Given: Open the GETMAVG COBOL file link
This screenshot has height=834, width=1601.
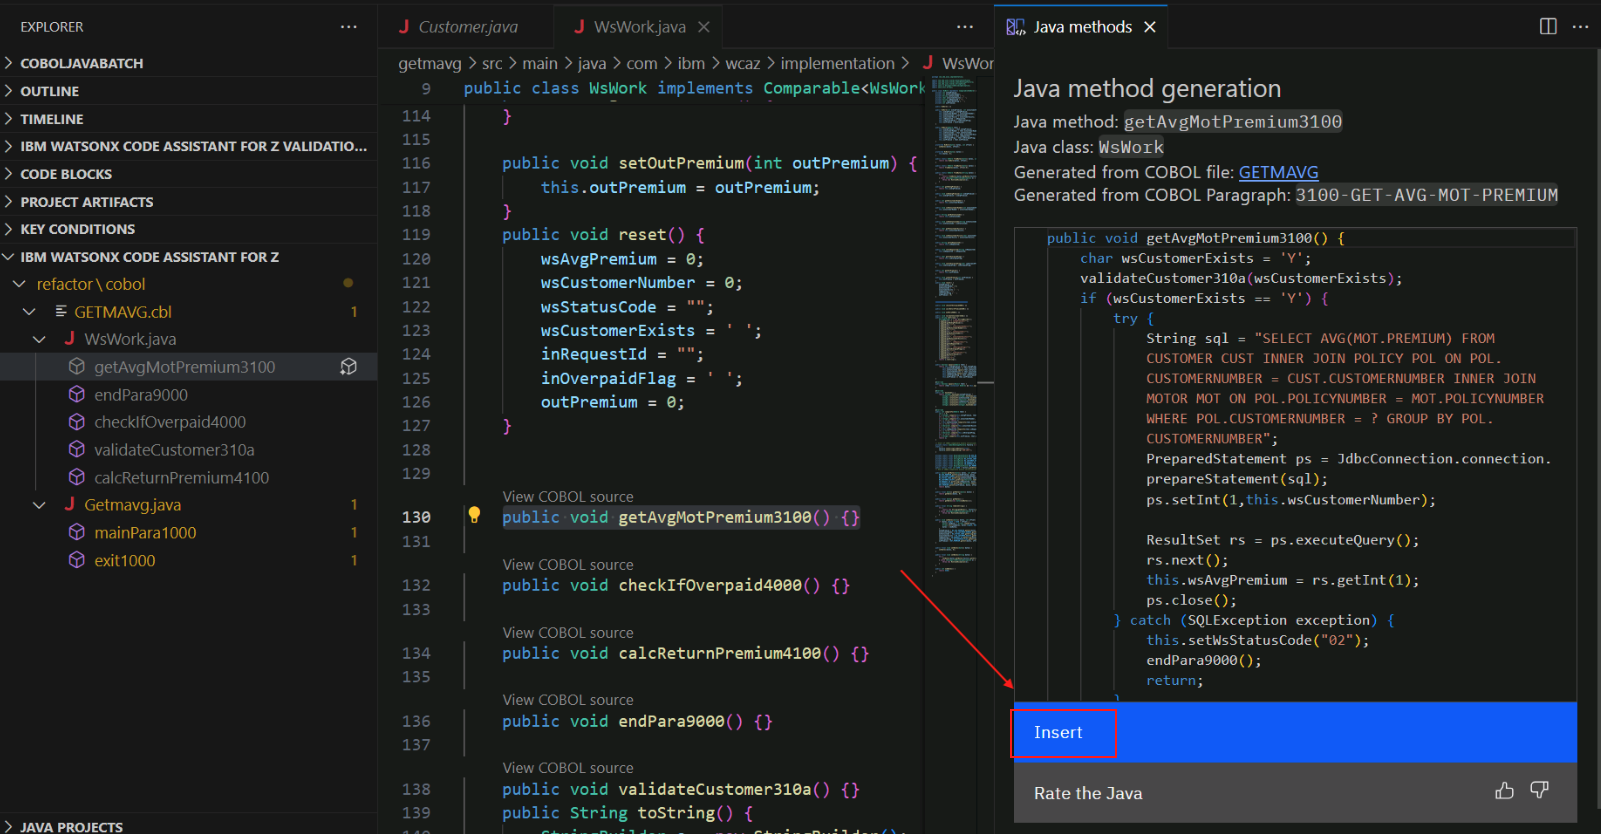Looking at the screenshot, I should pos(1278,172).
